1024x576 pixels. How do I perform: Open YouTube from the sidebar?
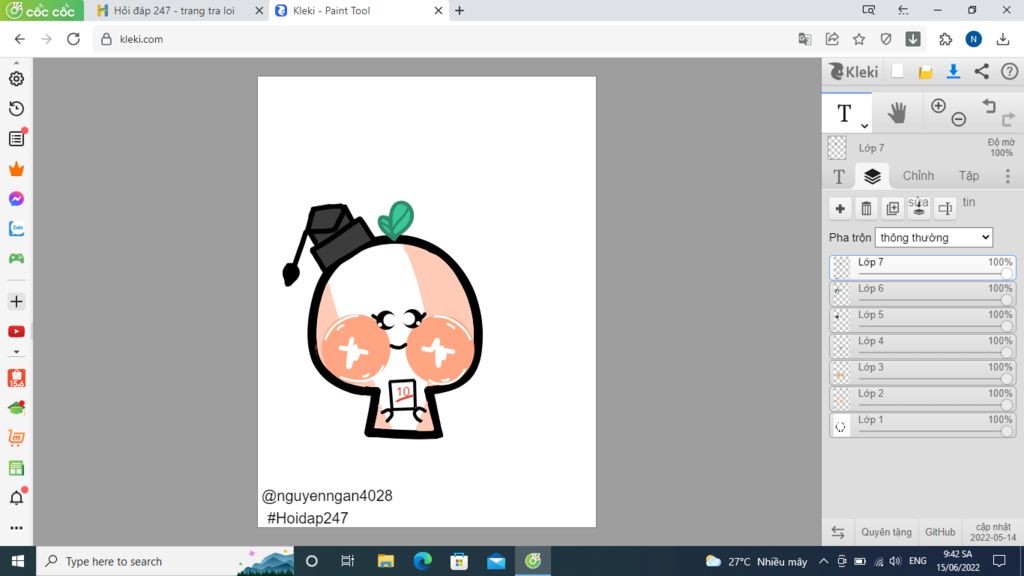click(16, 332)
